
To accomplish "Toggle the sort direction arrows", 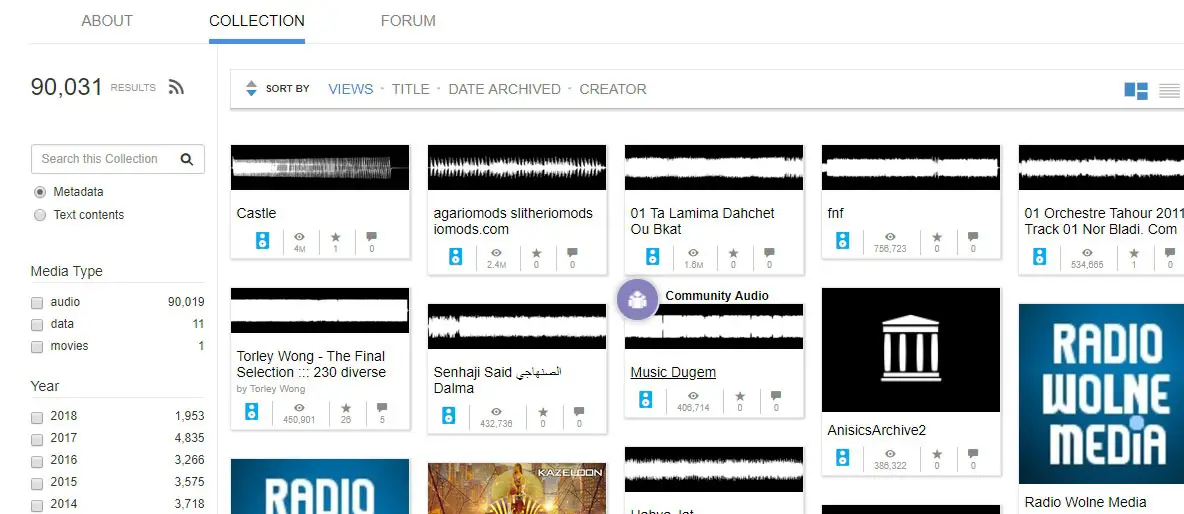I will pos(251,88).
